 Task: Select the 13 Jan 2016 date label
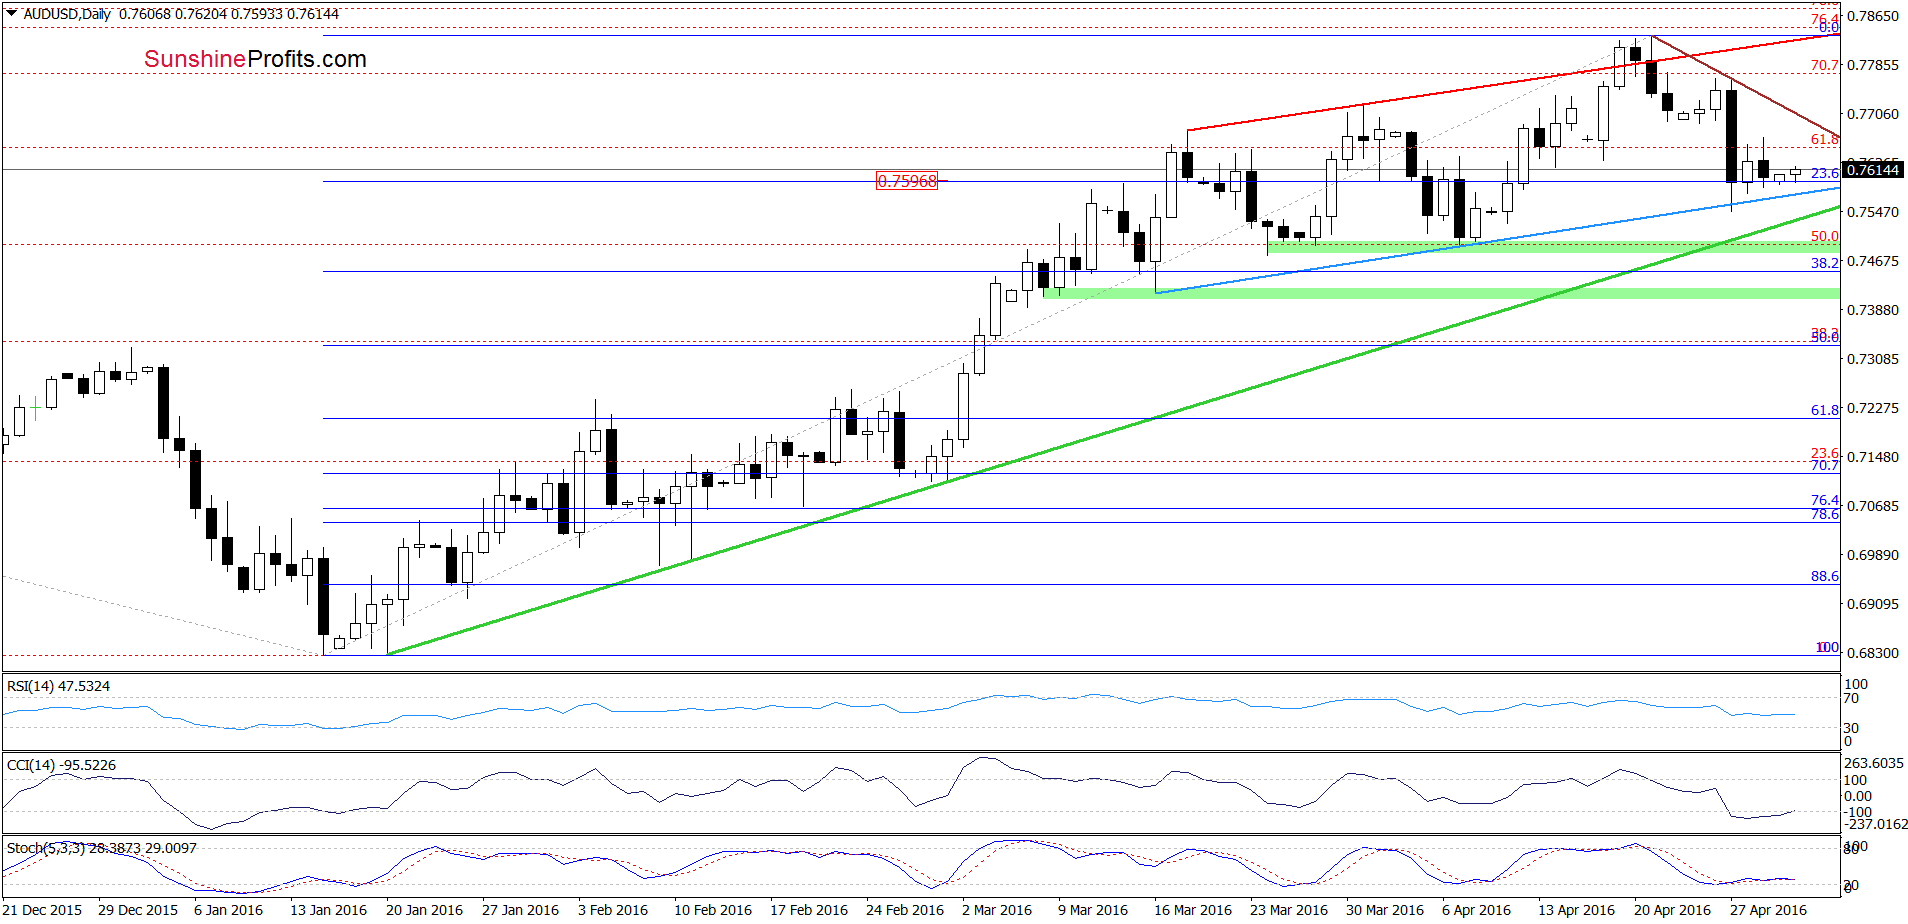328,910
